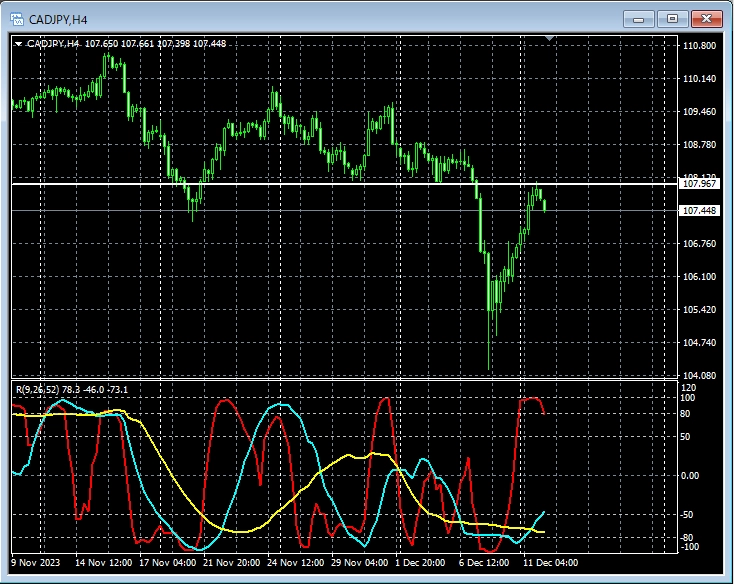Click the divider between chart and indicator window
Viewport: 735px width, 584px height.
click(x=340, y=380)
